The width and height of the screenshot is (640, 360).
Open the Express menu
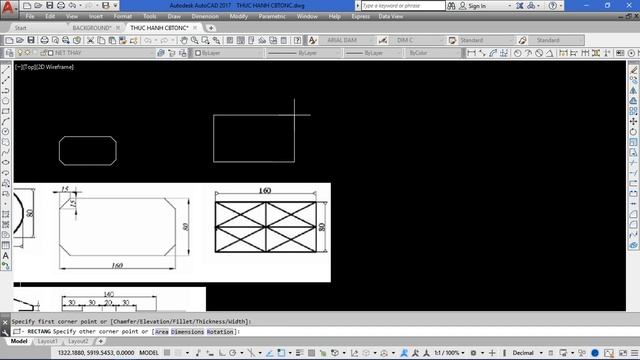click(x=360, y=16)
